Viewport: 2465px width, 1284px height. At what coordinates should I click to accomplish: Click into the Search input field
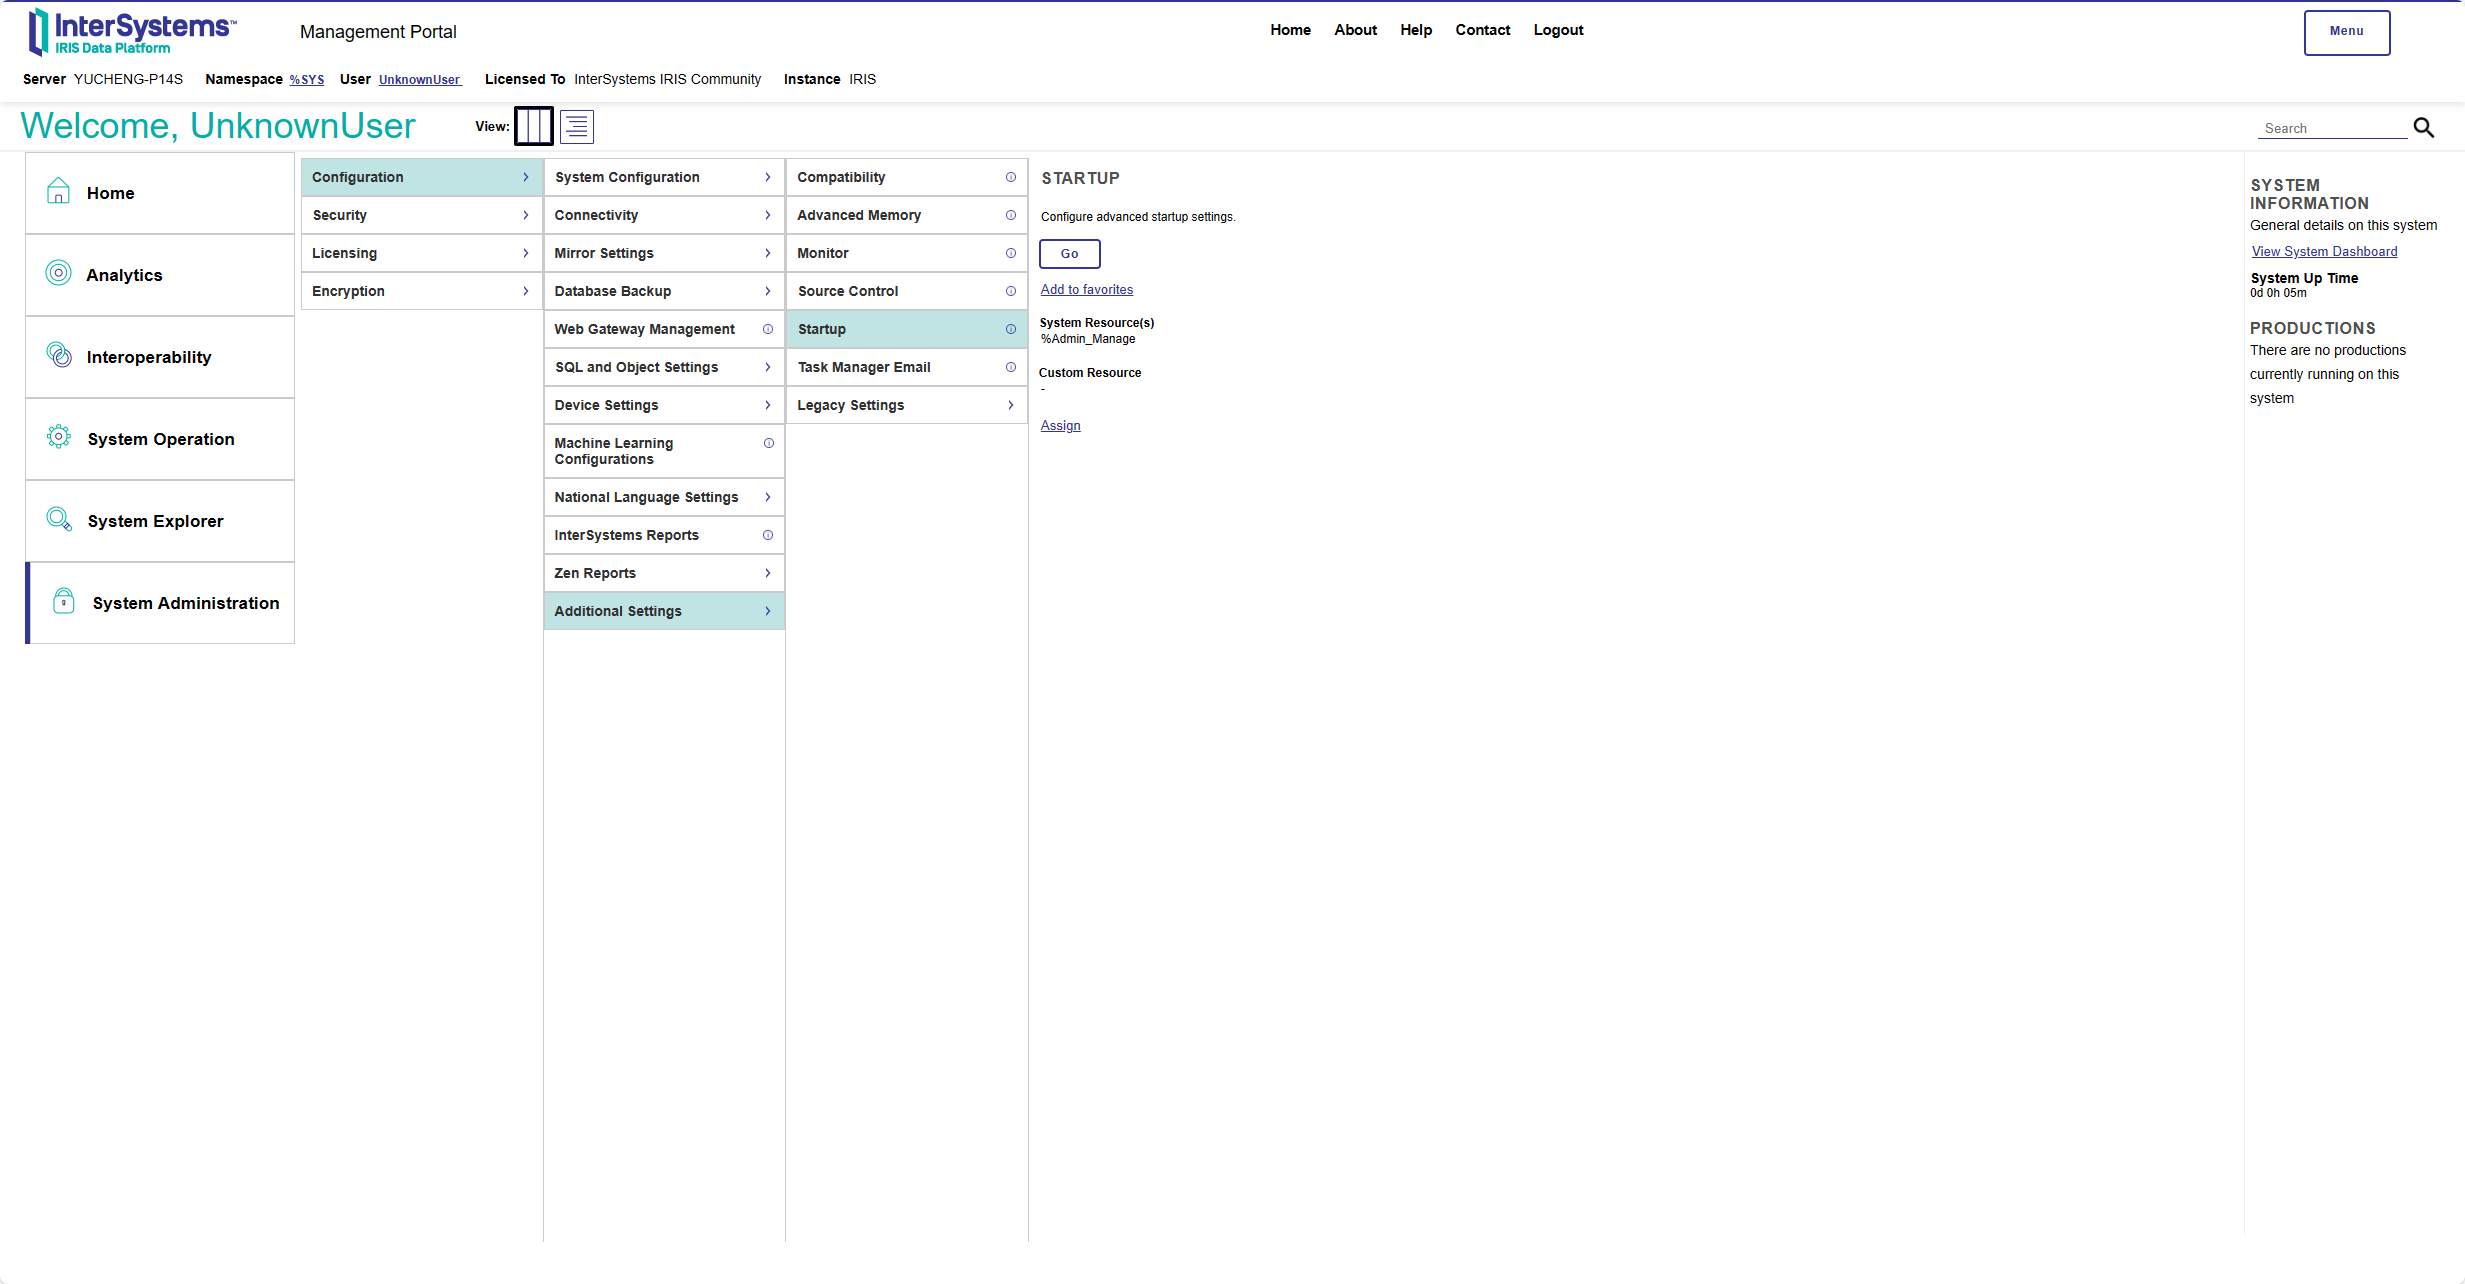(2330, 129)
